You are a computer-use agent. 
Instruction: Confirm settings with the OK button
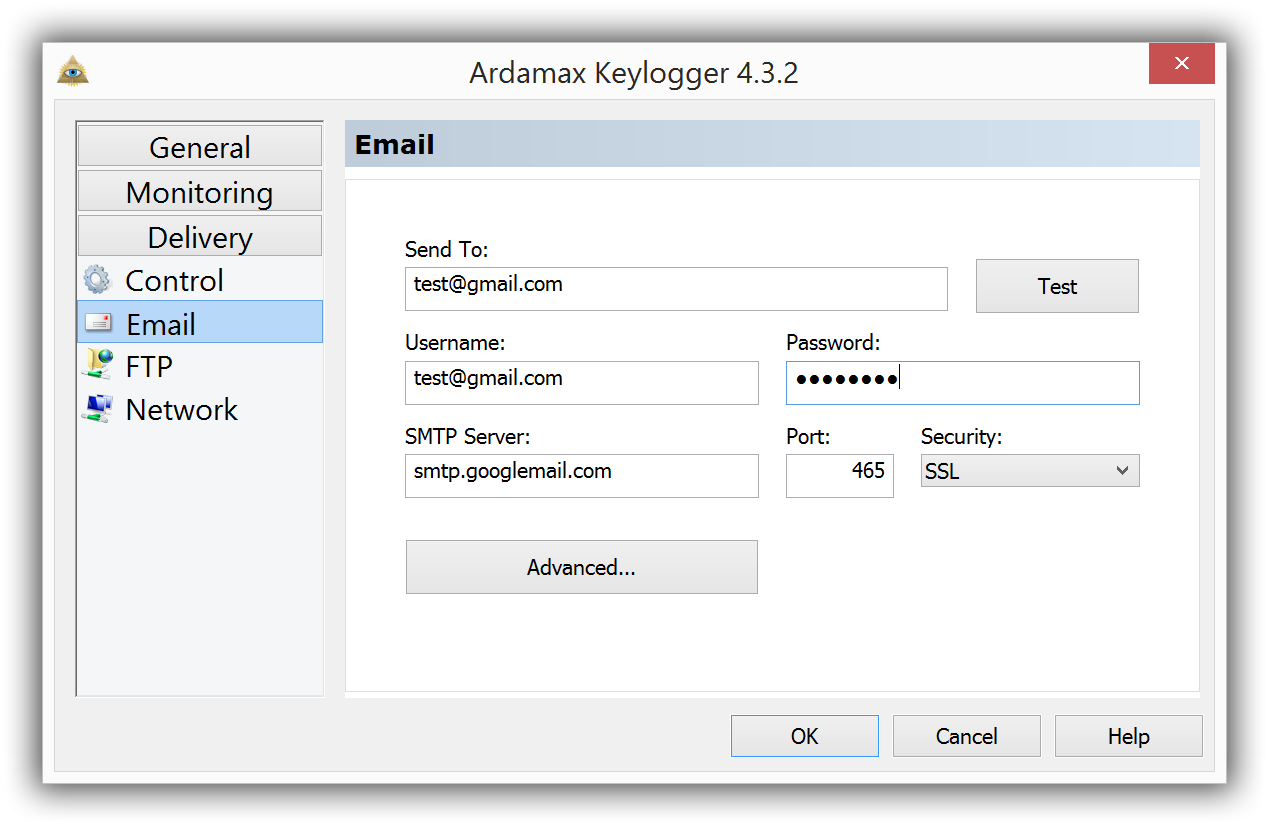(805, 736)
